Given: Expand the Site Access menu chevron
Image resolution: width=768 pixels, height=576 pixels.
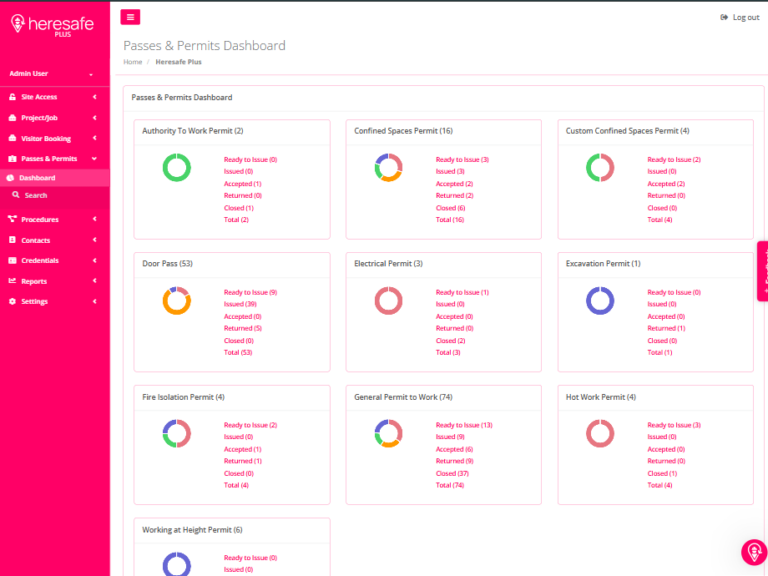Looking at the screenshot, I should click(95, 97).
